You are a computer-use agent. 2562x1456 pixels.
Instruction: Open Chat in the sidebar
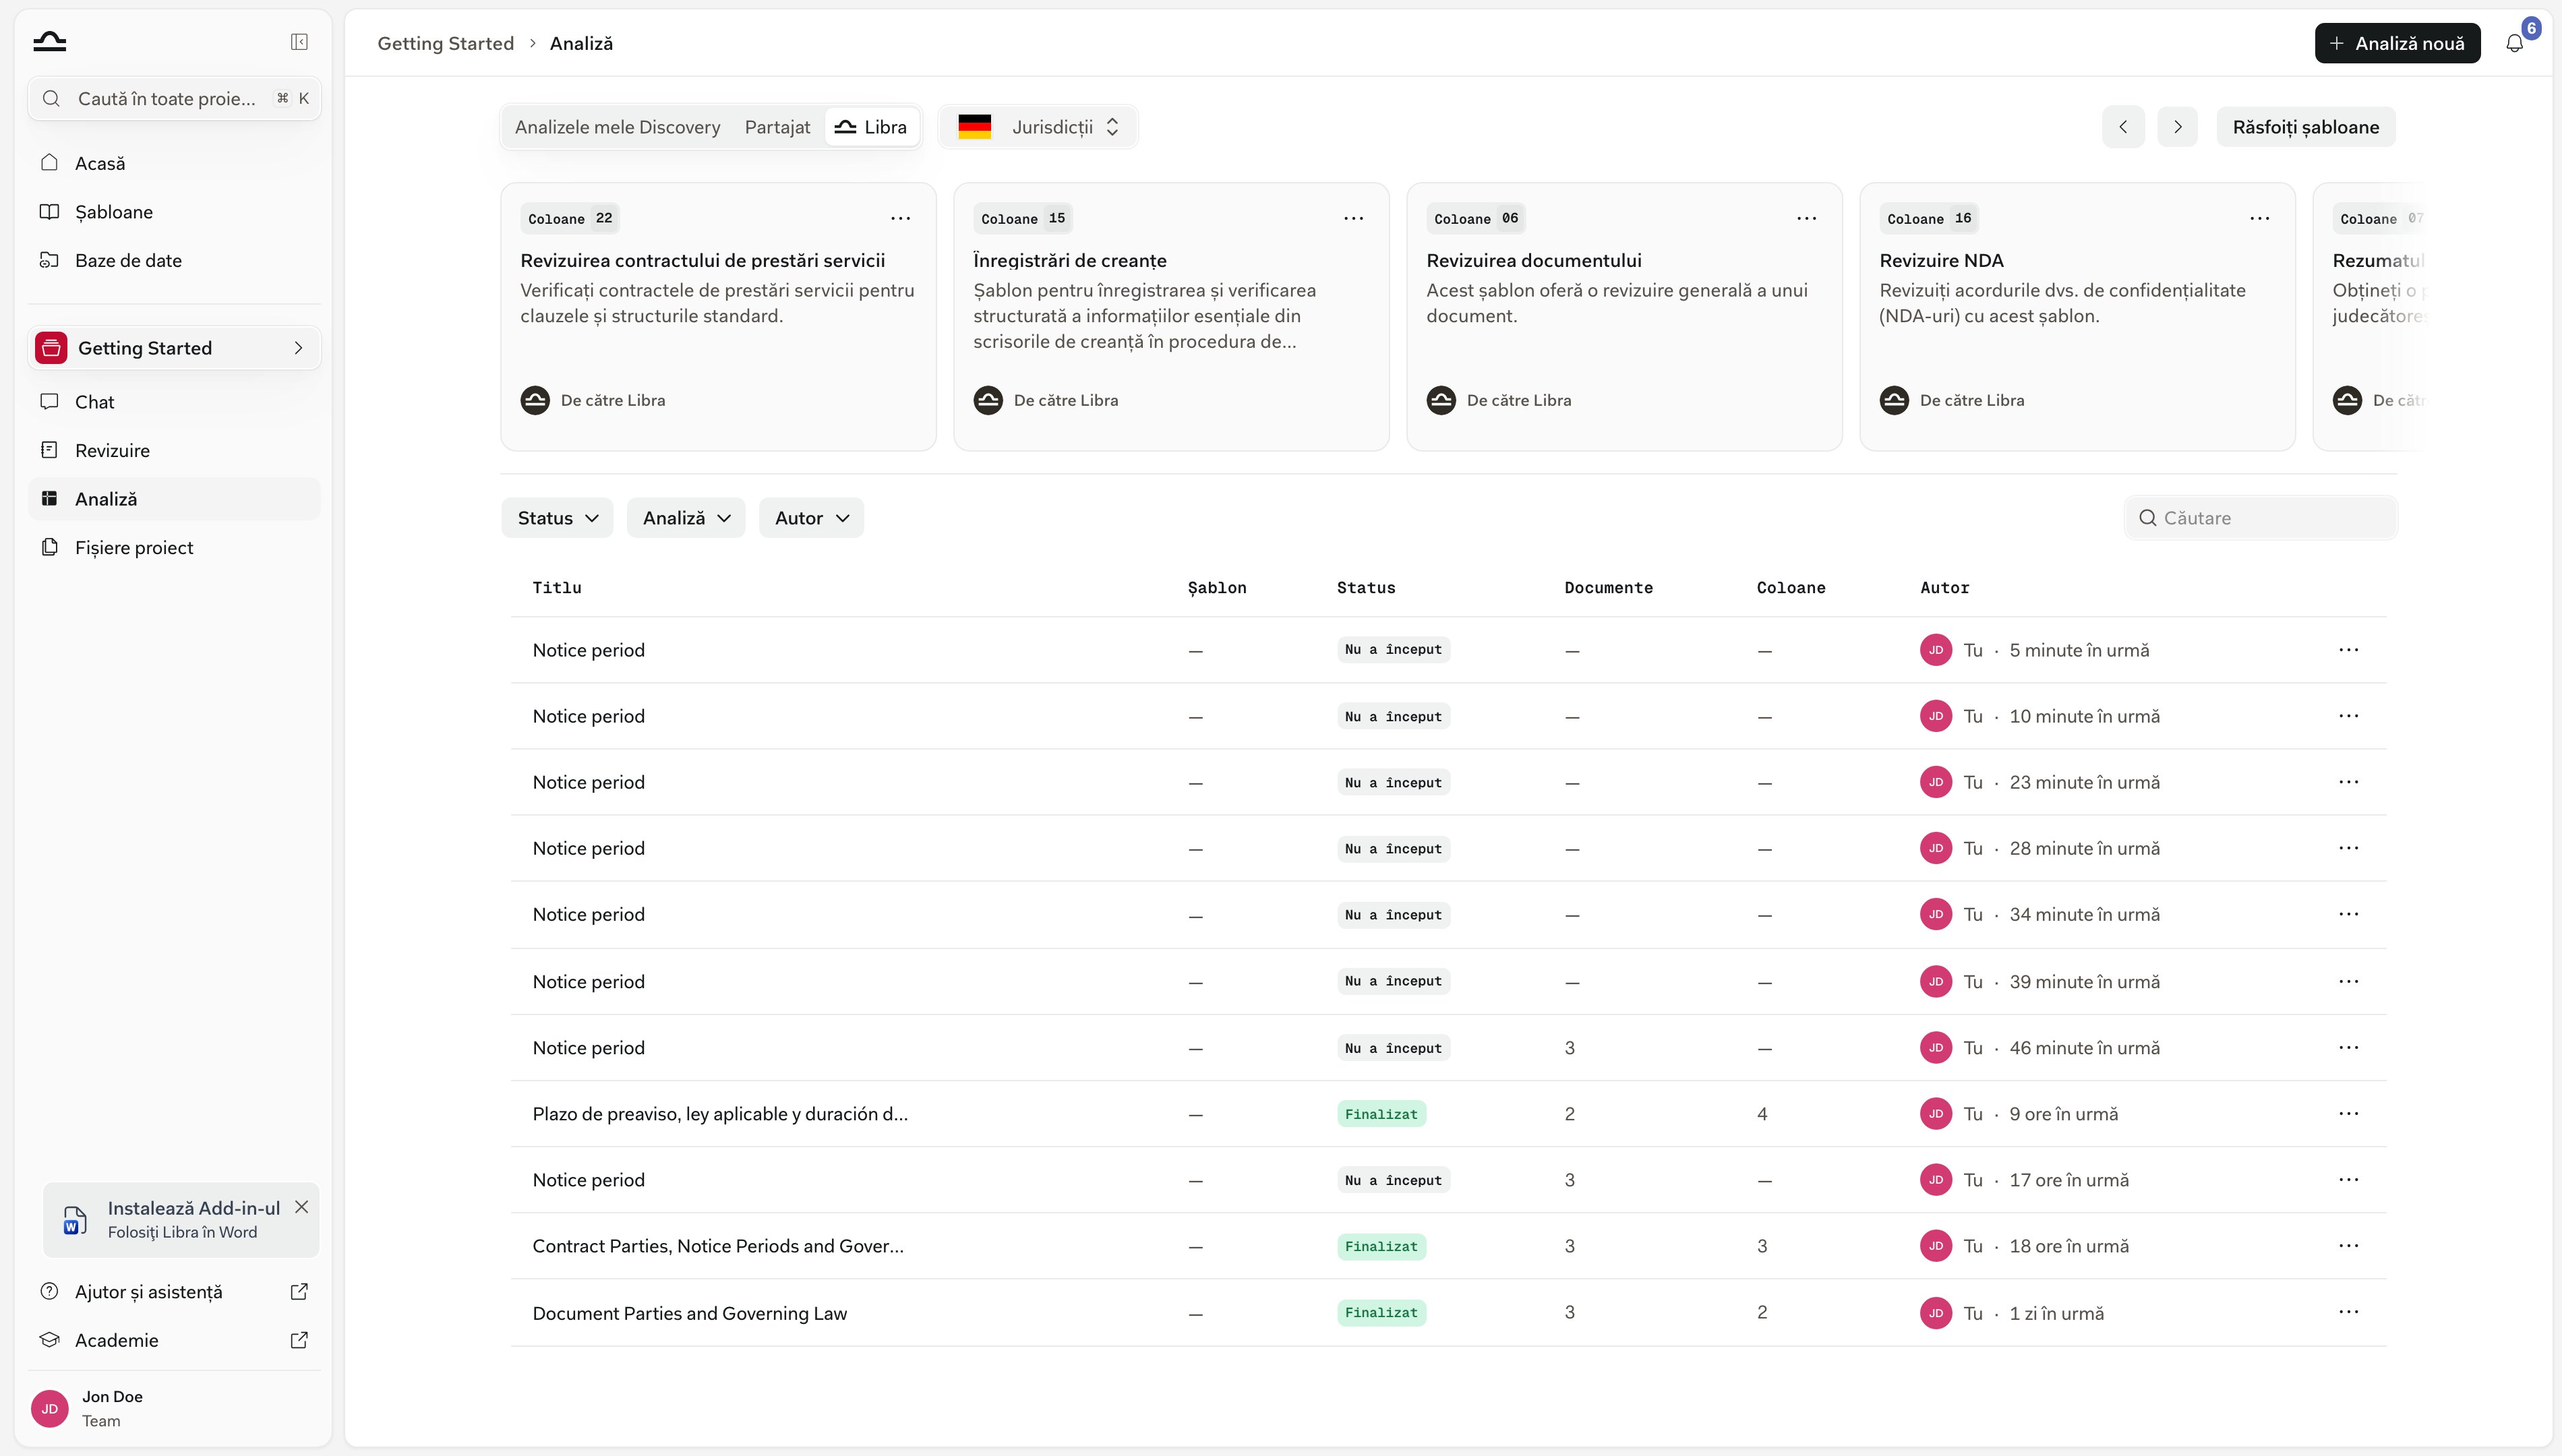coord(174,402)
